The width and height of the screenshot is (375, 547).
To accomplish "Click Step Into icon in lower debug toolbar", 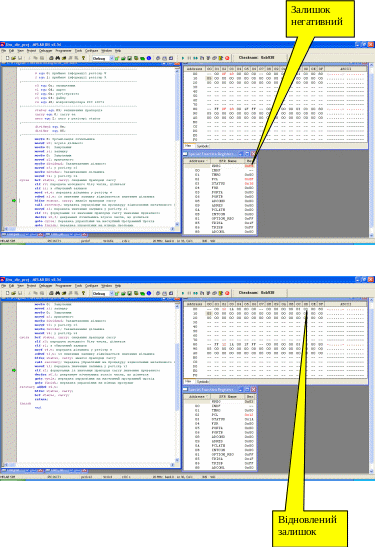I will (x=202, y=293).
